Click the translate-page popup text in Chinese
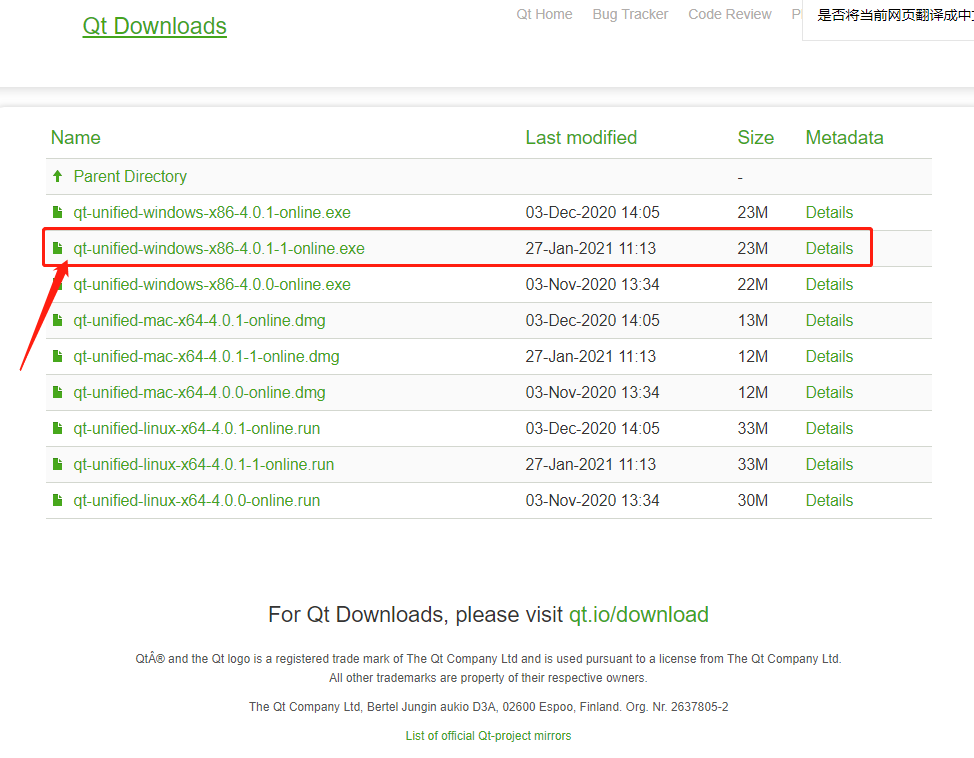Screen dimensions: 974x758 895,16
